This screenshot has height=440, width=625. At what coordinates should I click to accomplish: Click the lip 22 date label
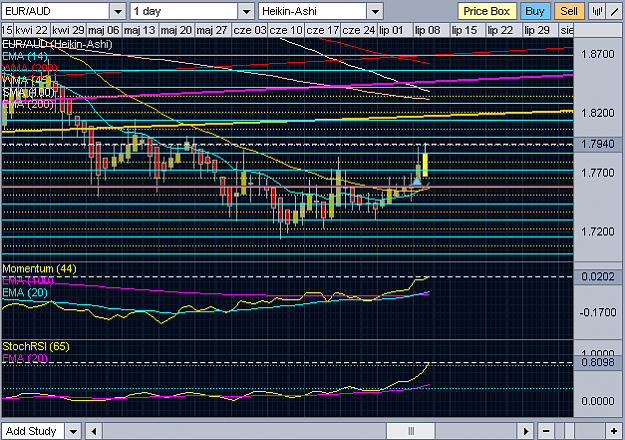(x=500, y=30)
